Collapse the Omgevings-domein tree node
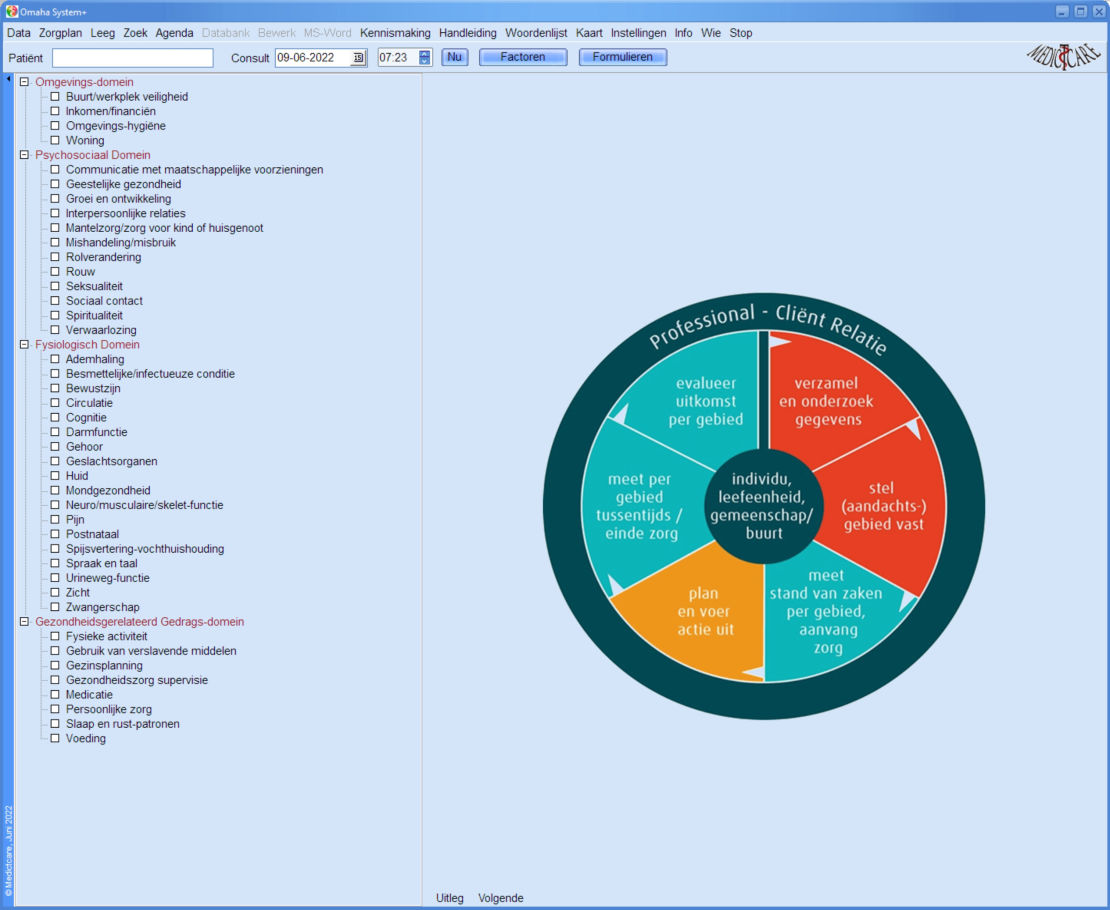This screenshot has width=1110, height=910. point(23,82)
